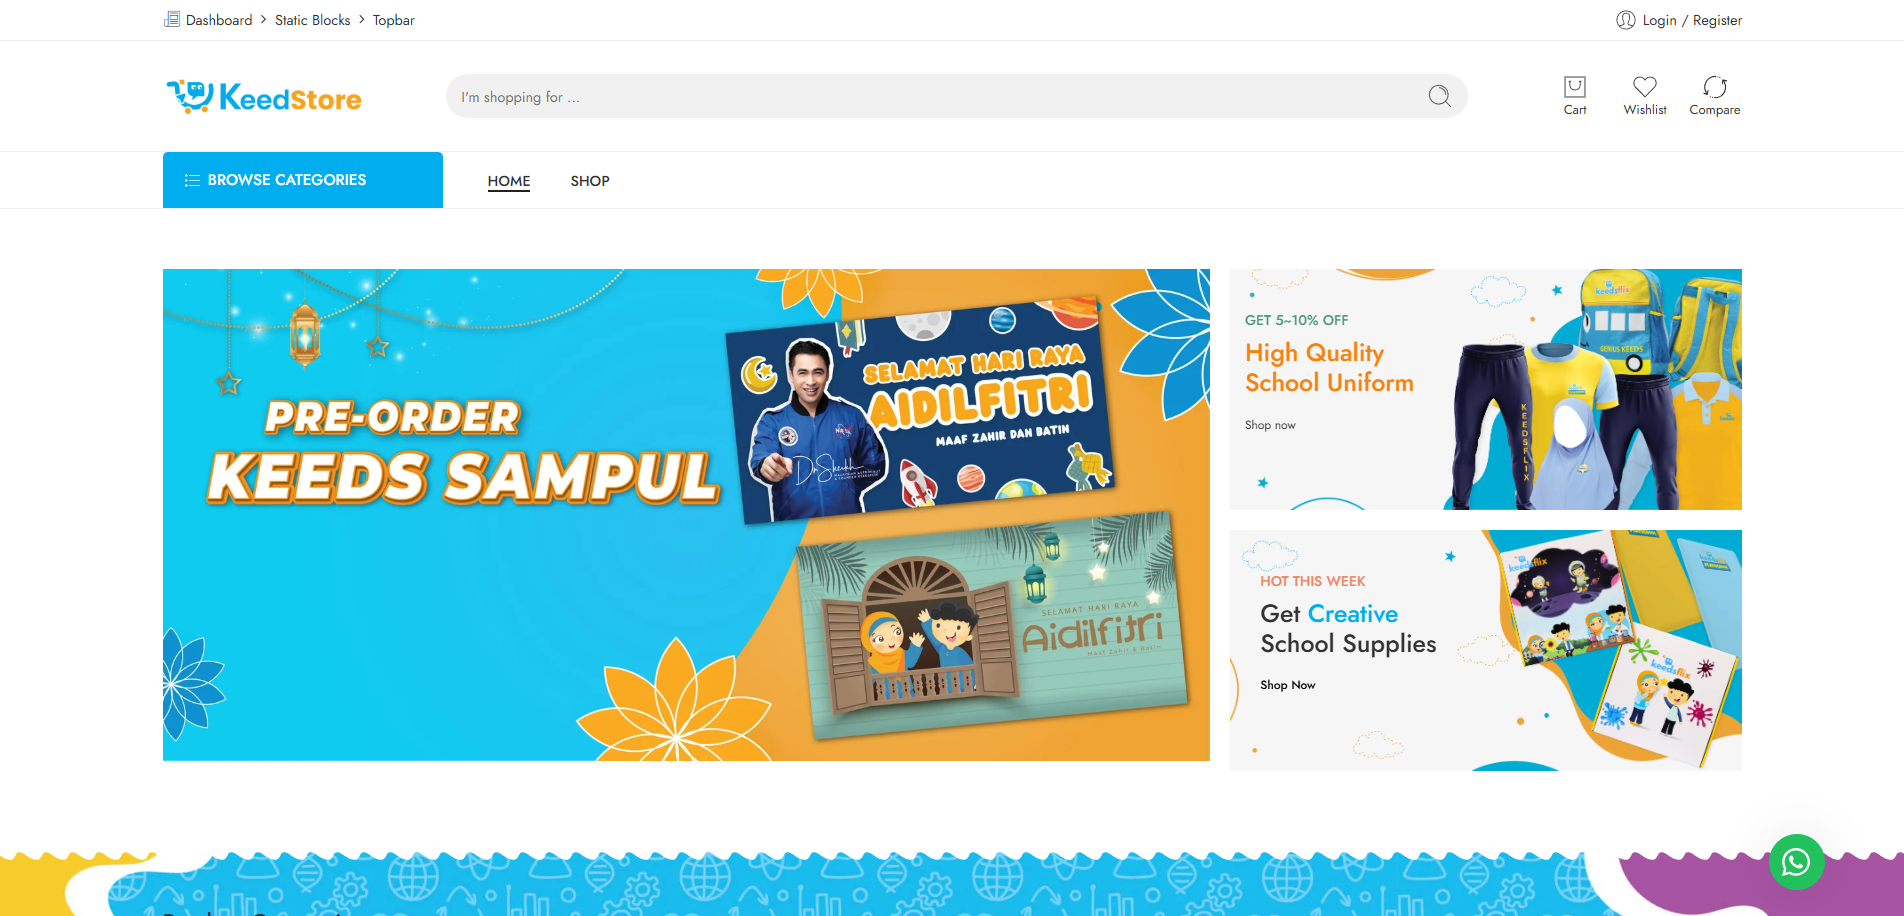
Task: Click the user account icon
Action: tap(1625, 20)
